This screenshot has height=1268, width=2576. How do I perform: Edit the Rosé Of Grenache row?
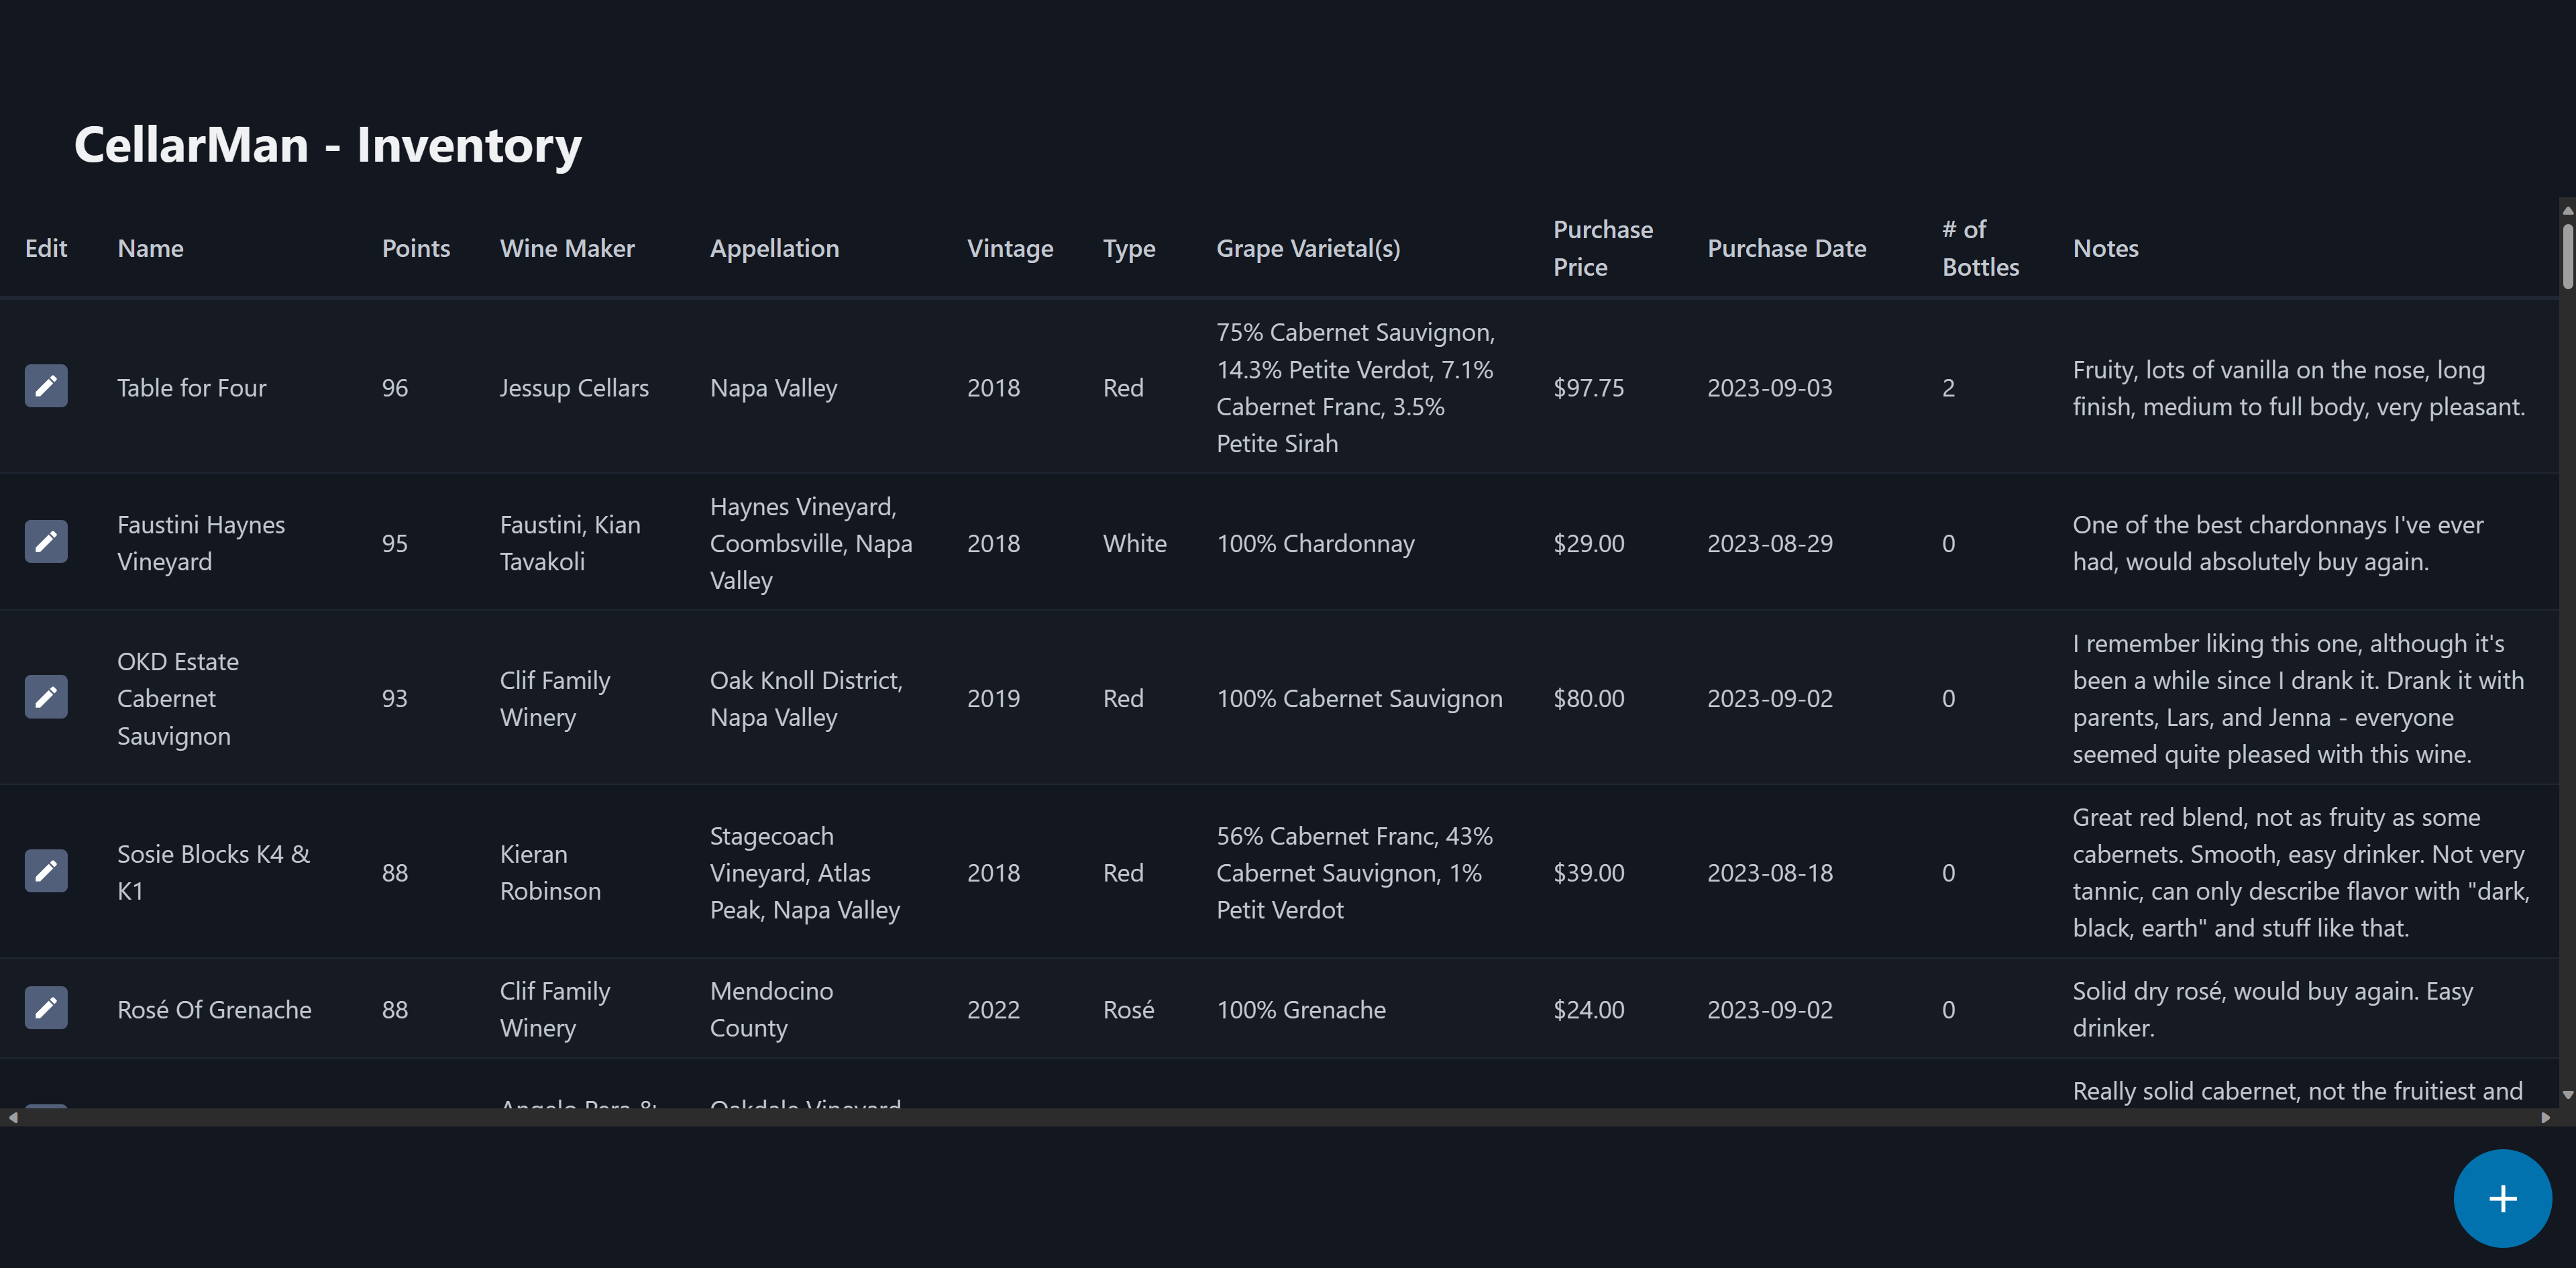click(x=46, y=1008)
